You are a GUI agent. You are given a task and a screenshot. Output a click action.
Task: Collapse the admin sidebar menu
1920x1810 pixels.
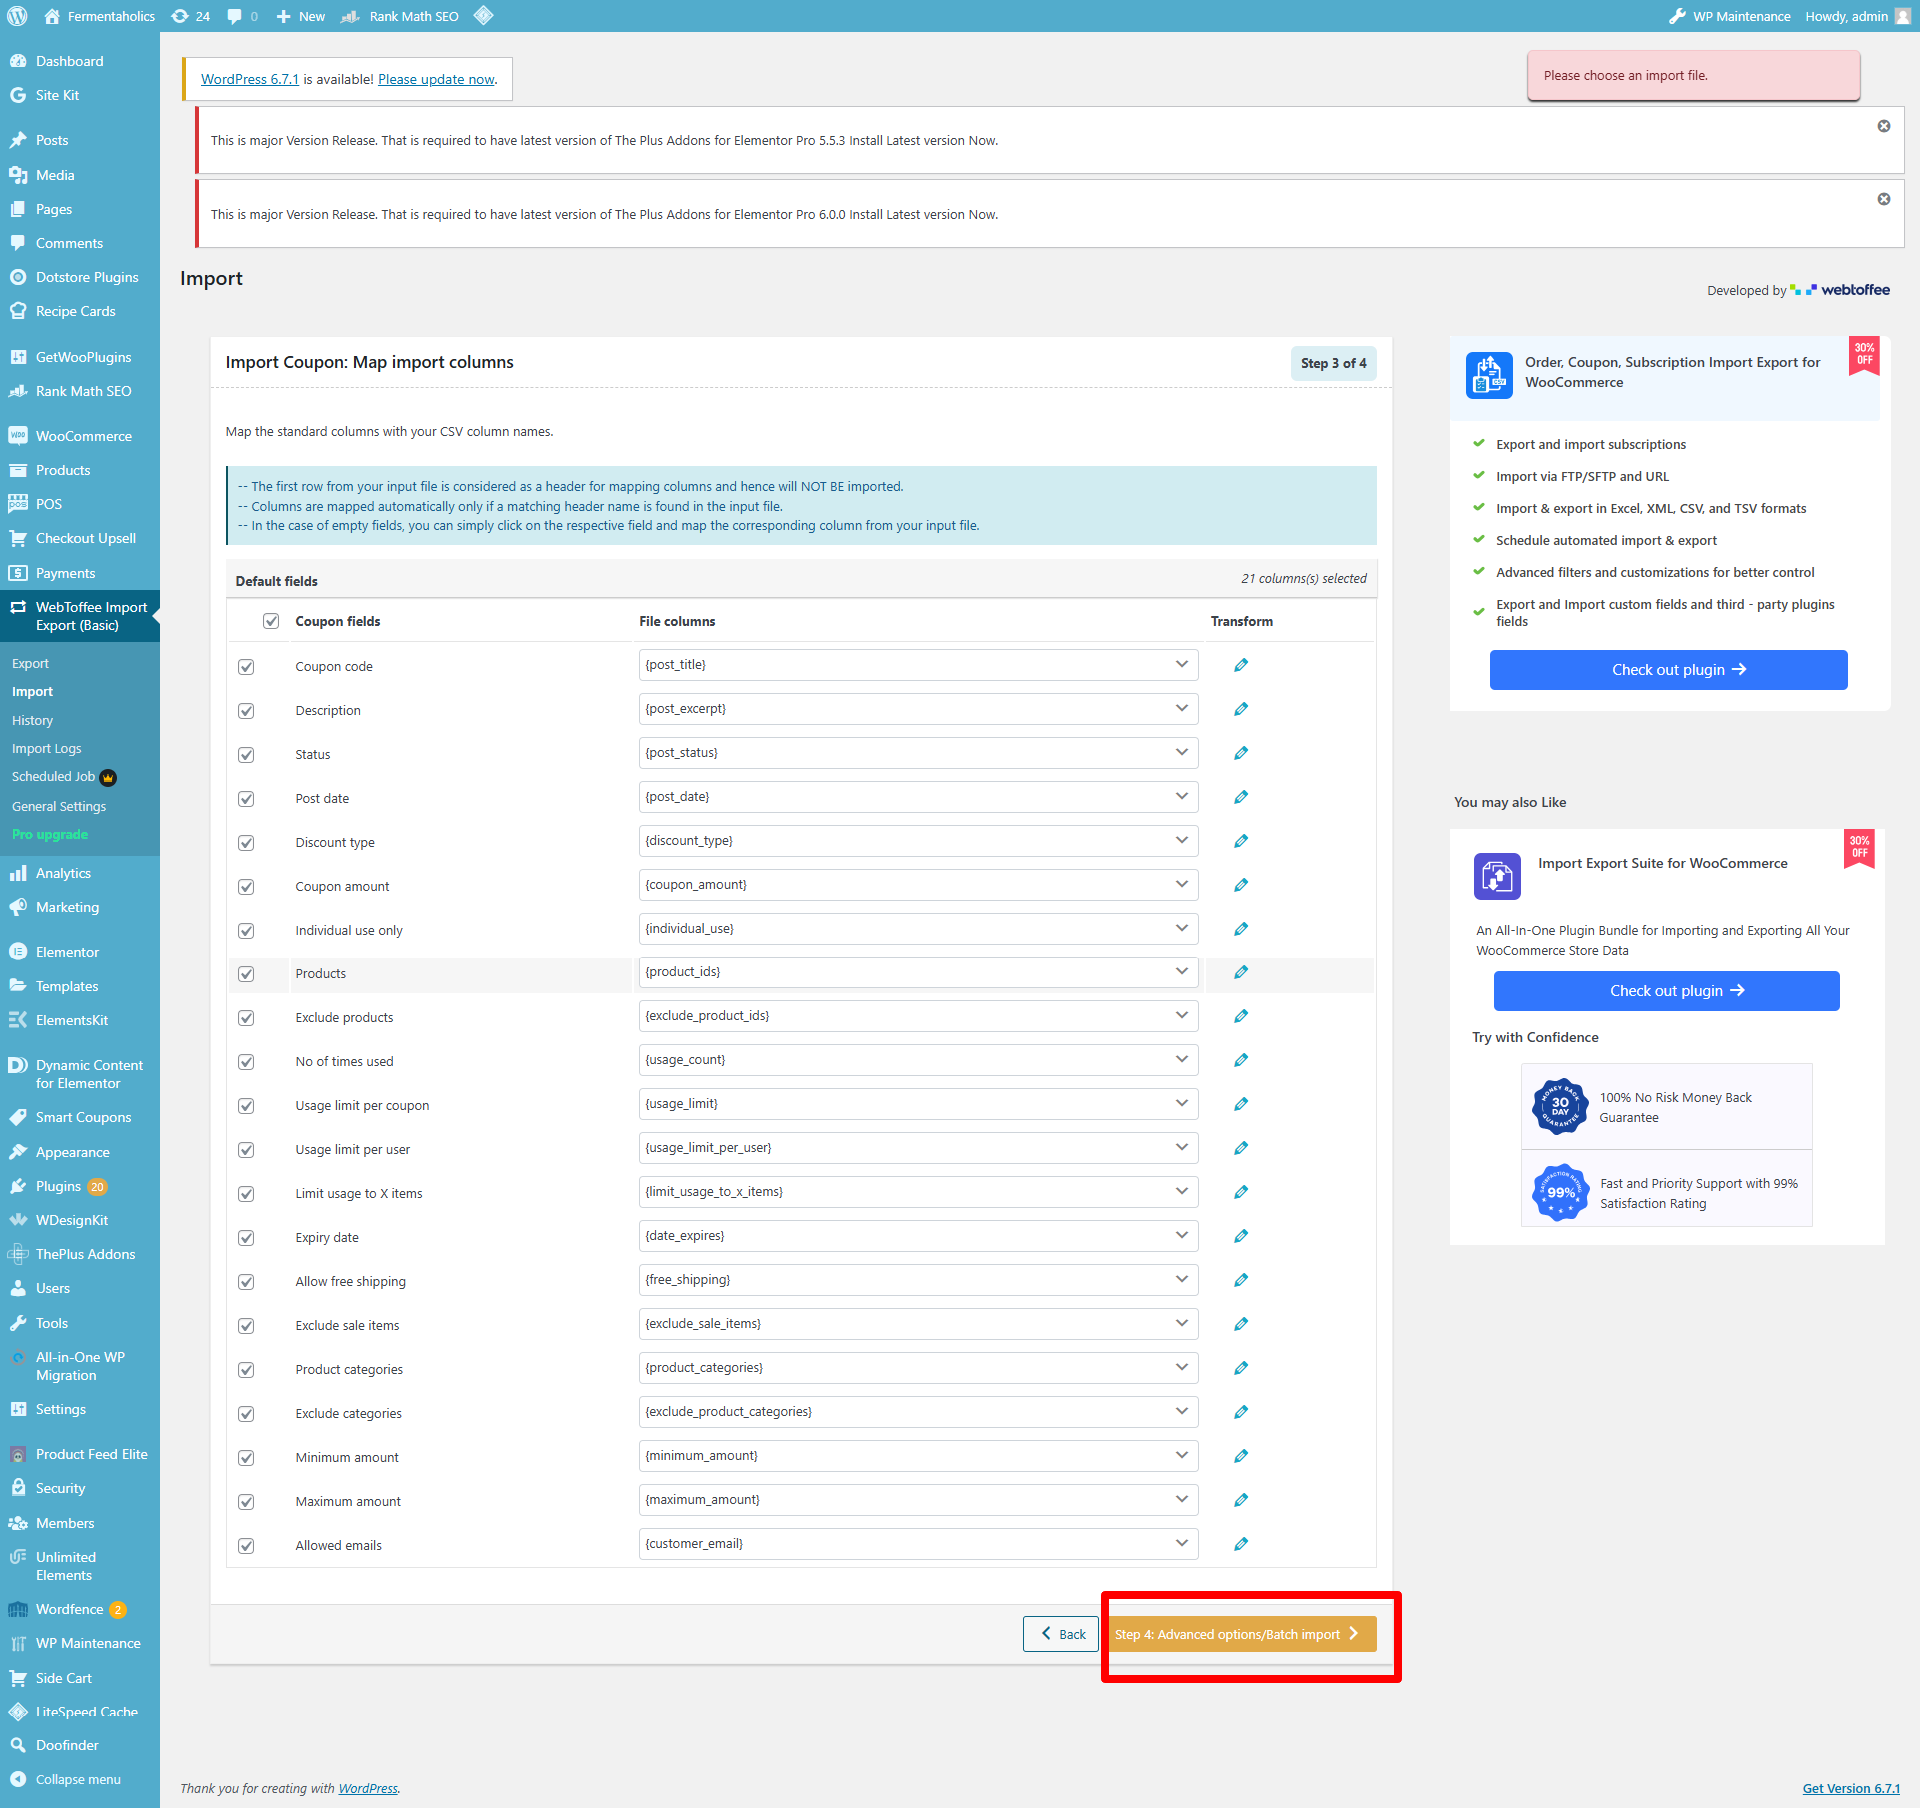tap(78, 1780)
